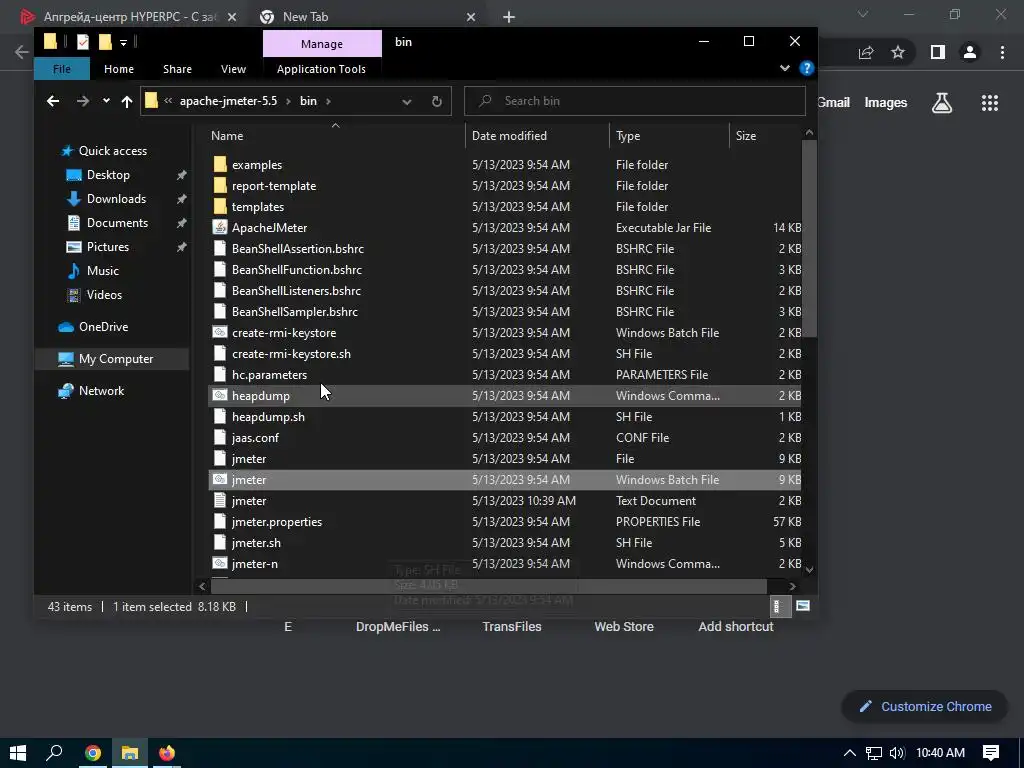Open Windows Start menu
Image resolution: width=1024 pixels, height=768 pixels.
click(18, 753)
